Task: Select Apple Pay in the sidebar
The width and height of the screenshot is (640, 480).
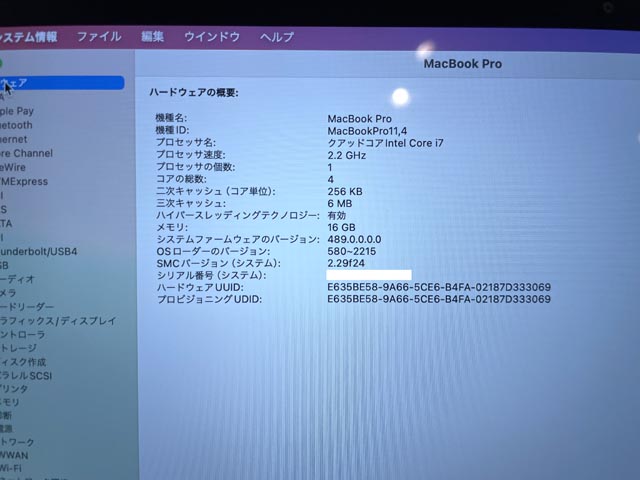Action: [20, 111]
